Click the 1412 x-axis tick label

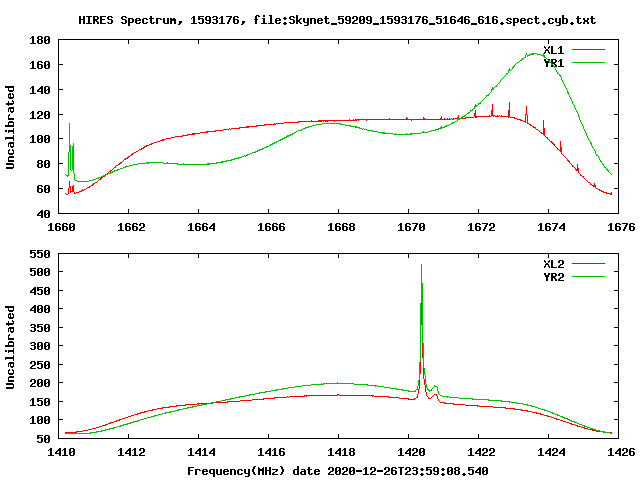131,452
